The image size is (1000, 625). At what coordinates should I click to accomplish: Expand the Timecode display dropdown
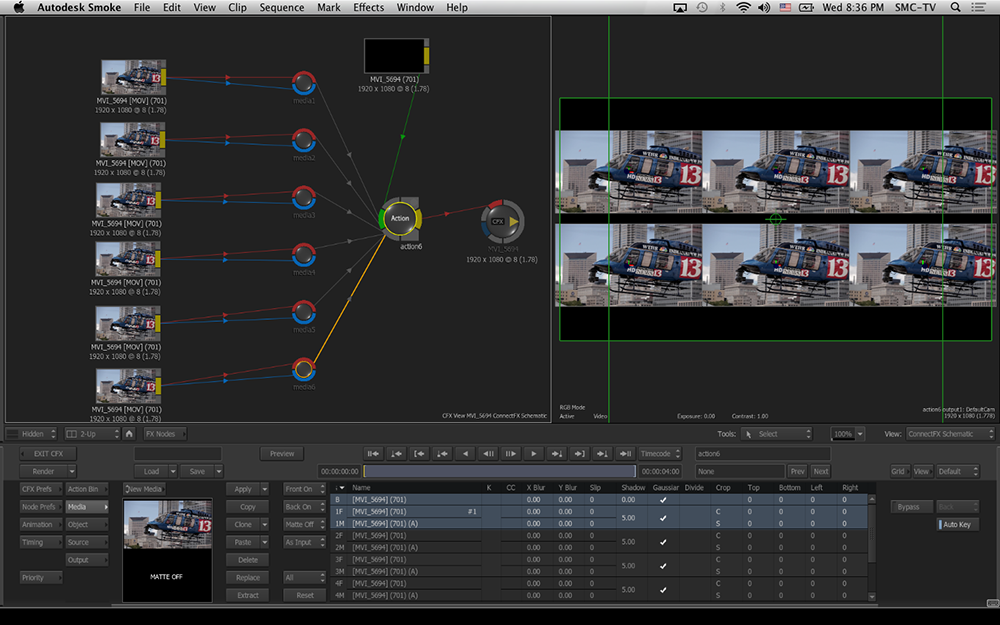tap(661, 453)
